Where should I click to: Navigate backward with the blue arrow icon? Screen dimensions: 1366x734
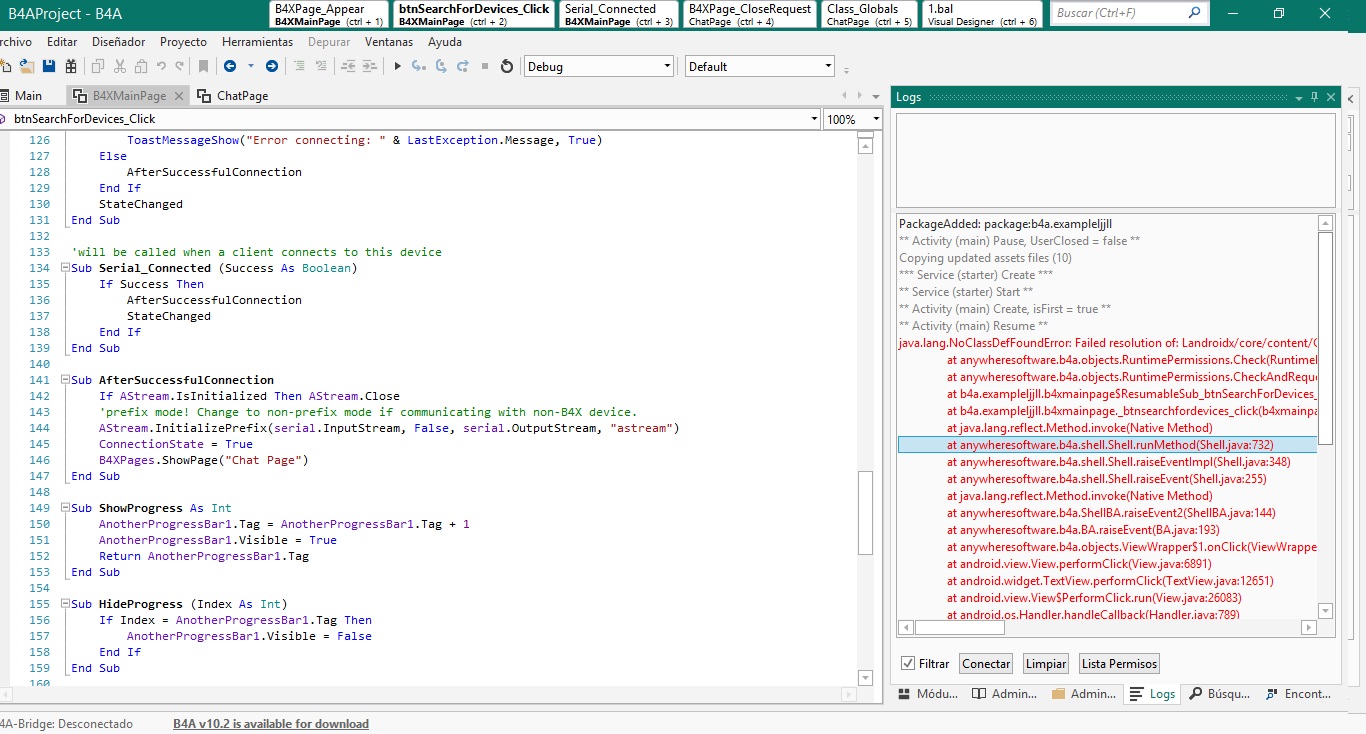pos(230,67)
